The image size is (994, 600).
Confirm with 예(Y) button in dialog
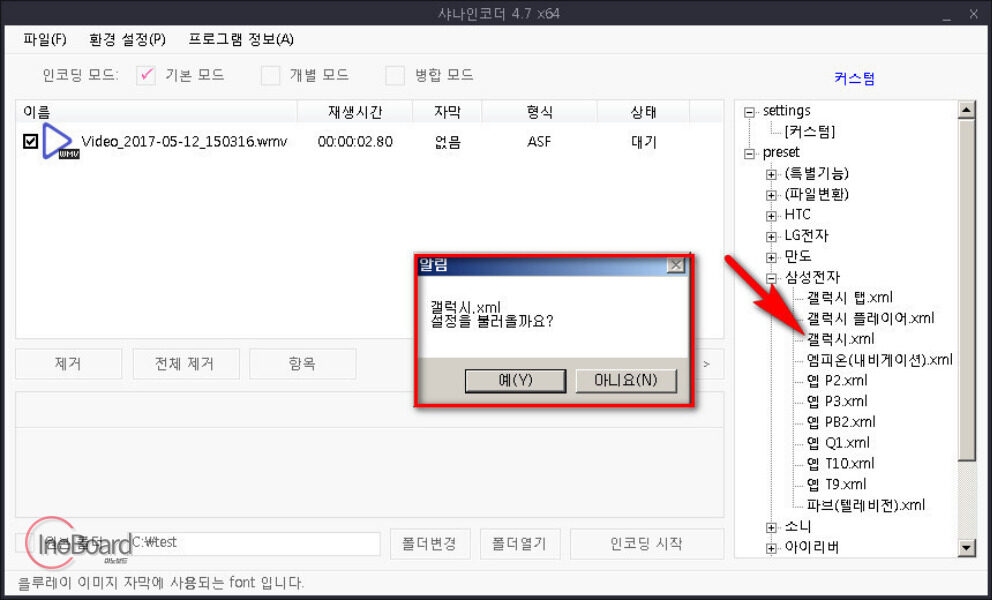[515, 381]
